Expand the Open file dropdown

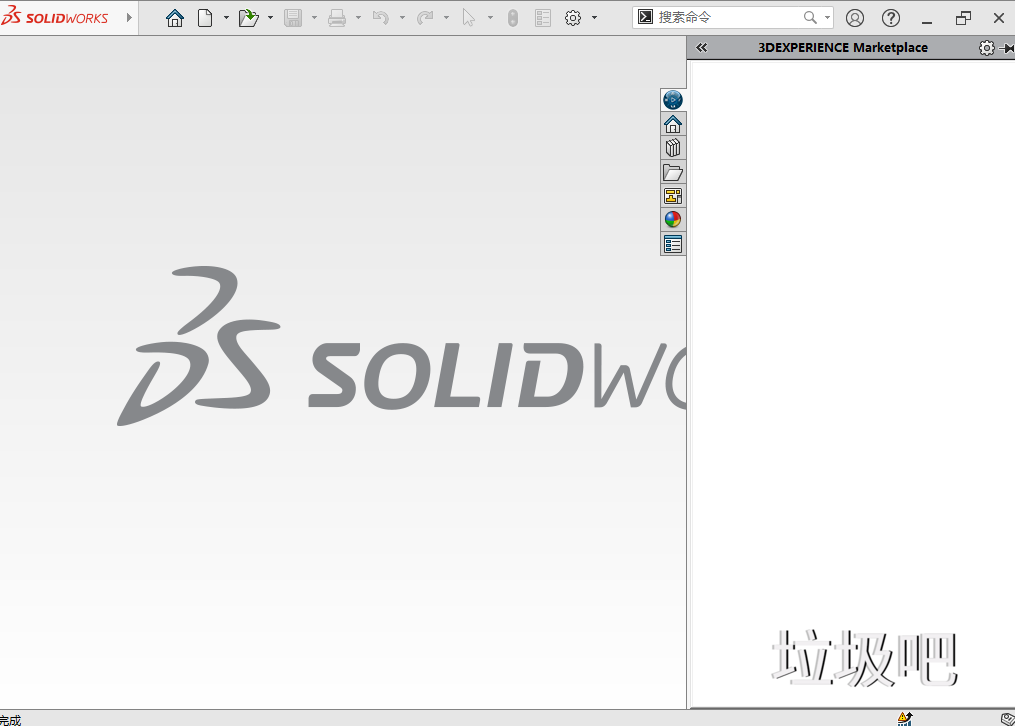pos(269,17)
